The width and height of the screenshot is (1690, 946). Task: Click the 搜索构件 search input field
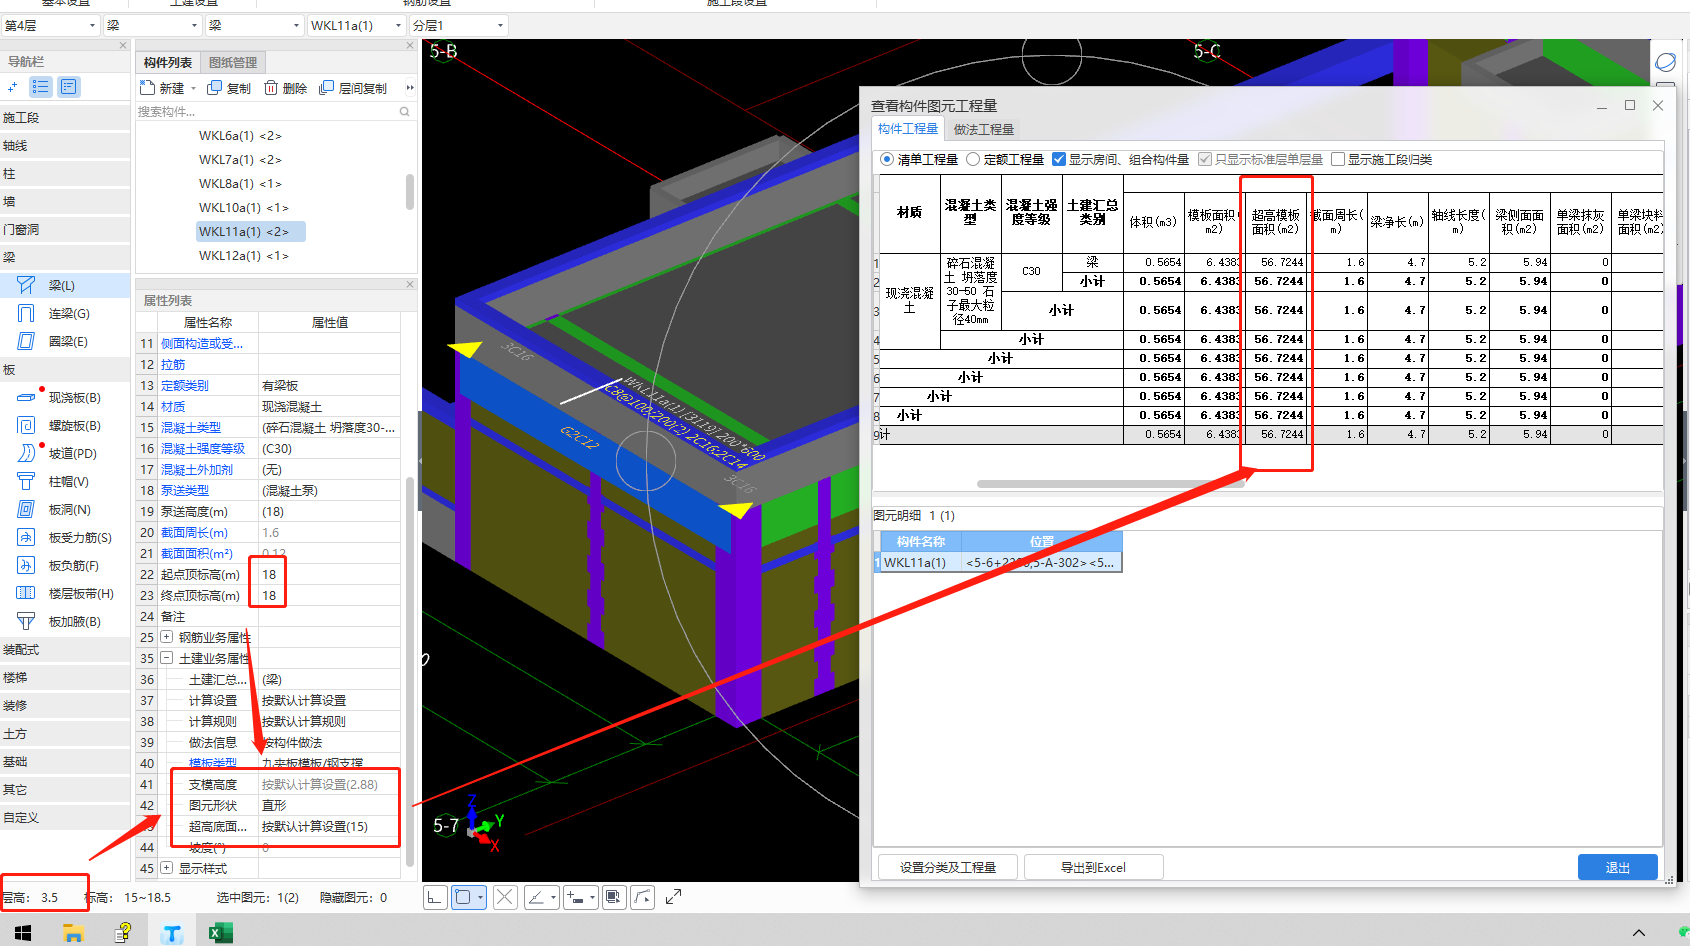[267, 111]
